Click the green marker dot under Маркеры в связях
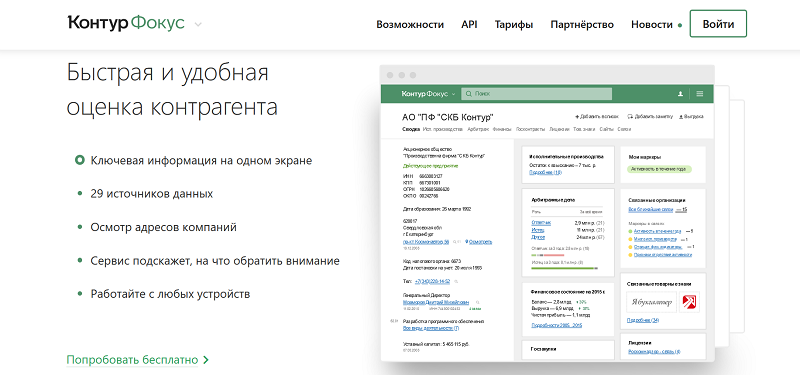The height and width of the screenshot is (375, 800). 630,231
